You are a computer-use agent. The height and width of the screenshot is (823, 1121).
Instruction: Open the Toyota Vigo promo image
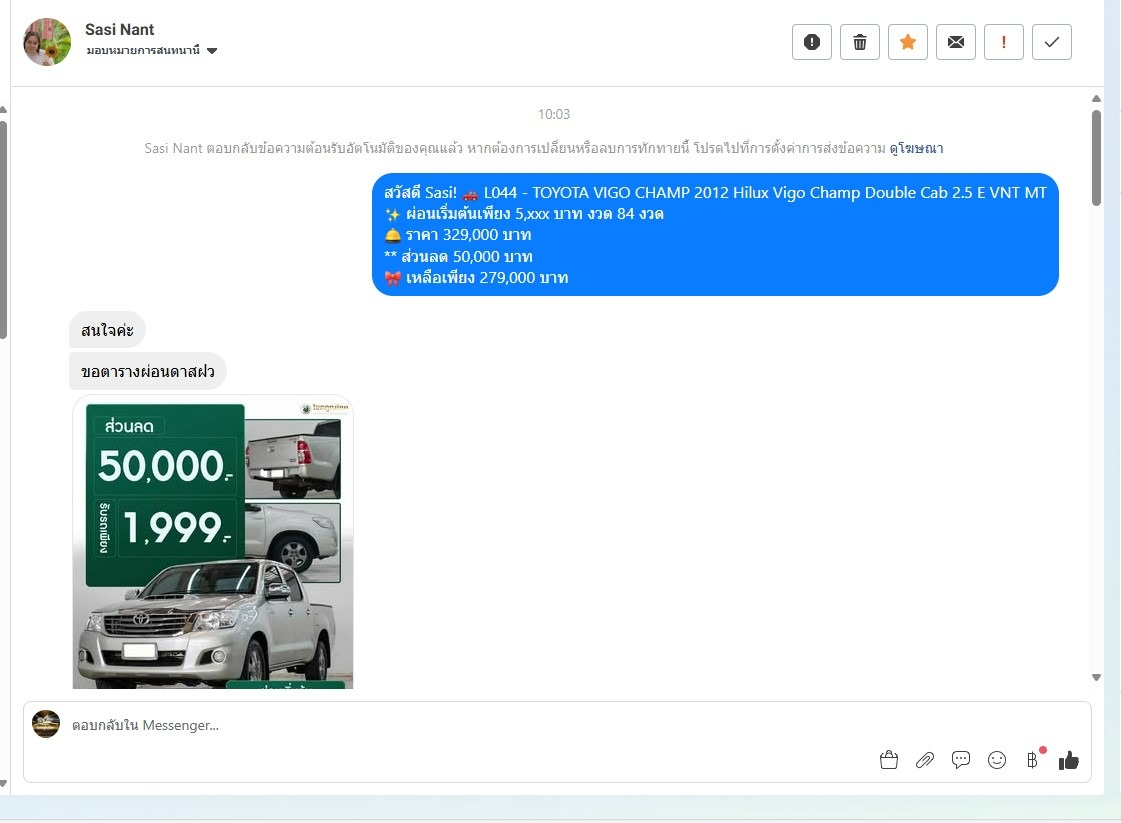[213, 542]
